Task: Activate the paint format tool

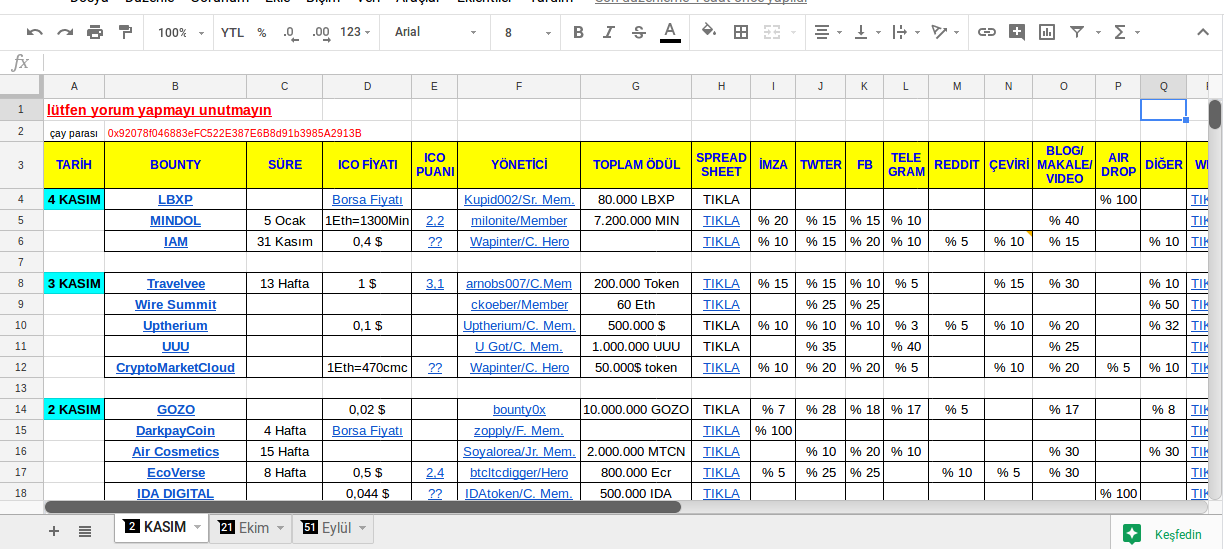Action: [x=125, y=32]
